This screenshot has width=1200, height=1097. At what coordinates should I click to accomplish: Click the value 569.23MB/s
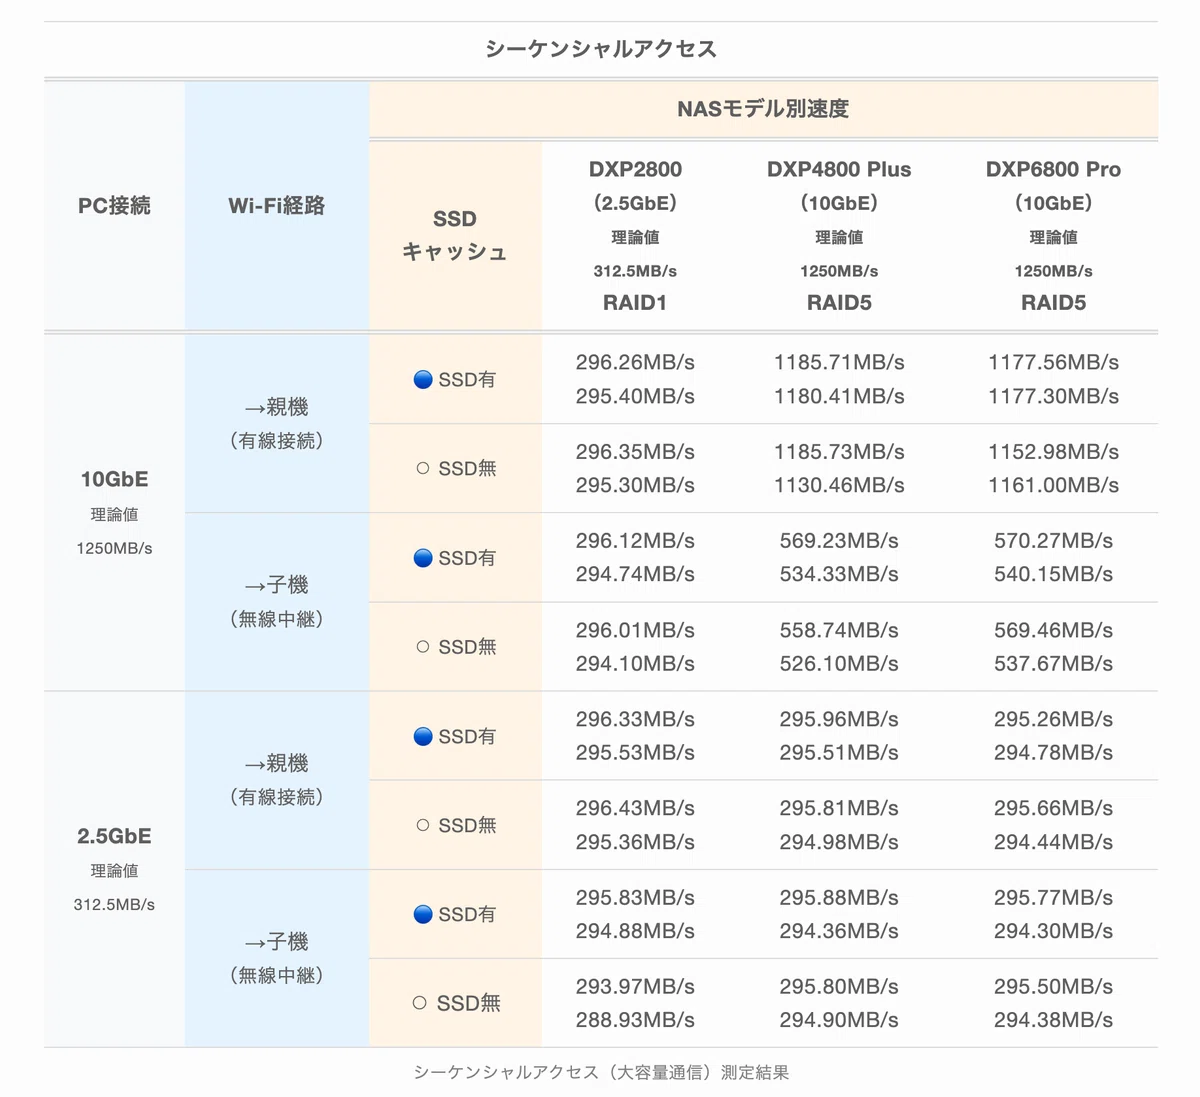pos(839,541)
